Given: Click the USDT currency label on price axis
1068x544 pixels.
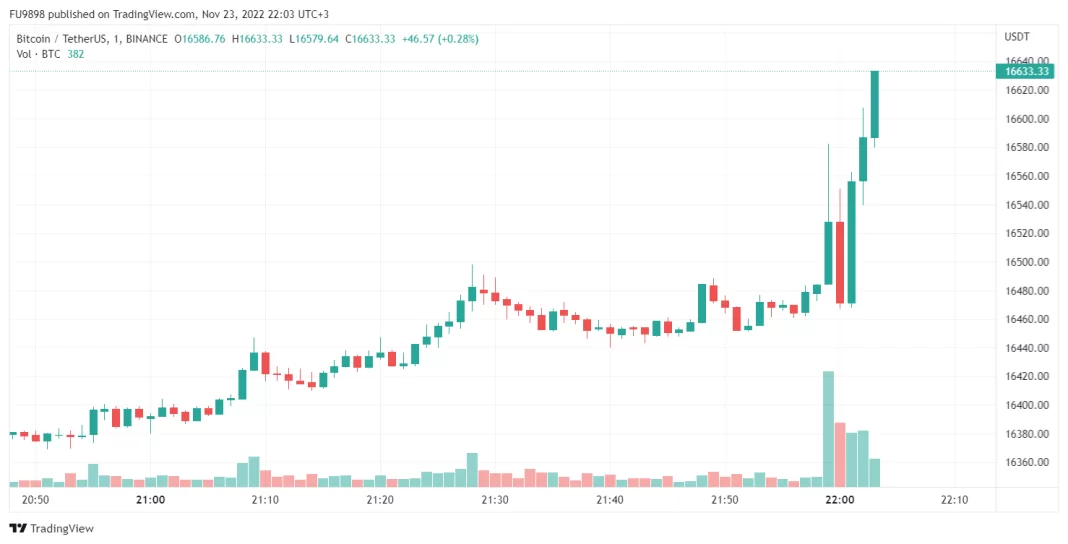Looking at the screenshot, I should click(x=1016, y=37).
